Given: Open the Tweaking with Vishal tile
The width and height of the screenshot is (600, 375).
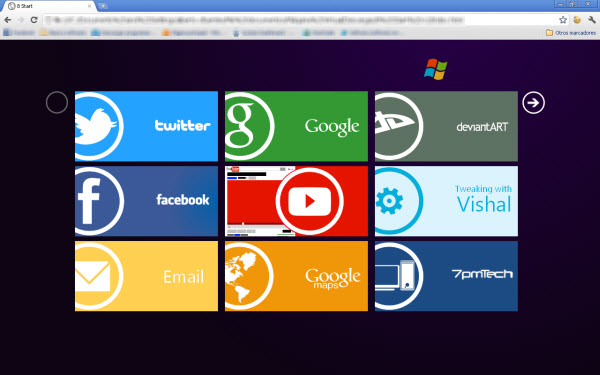Looking at the screenshot, I should (x=446, y=201).
